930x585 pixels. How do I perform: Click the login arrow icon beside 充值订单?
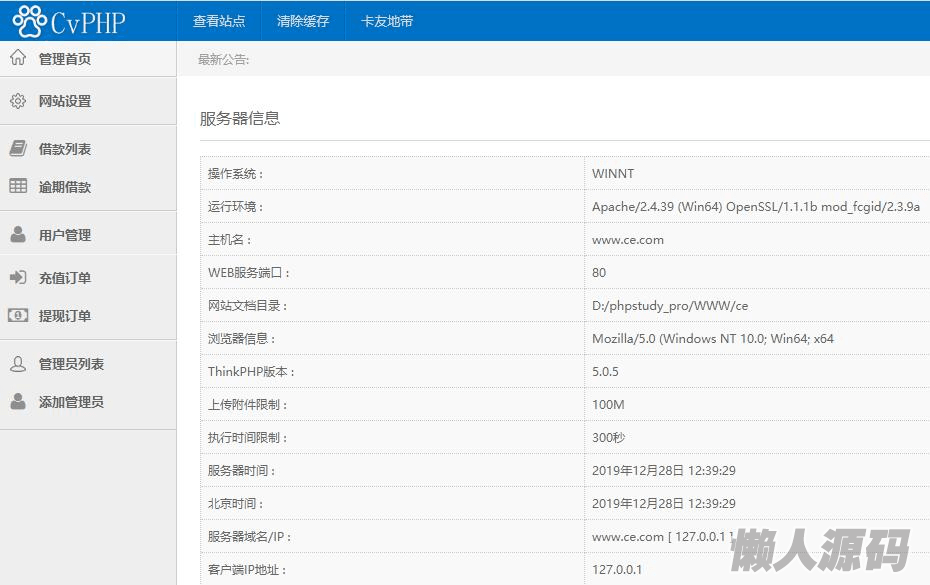click(18, 277)
